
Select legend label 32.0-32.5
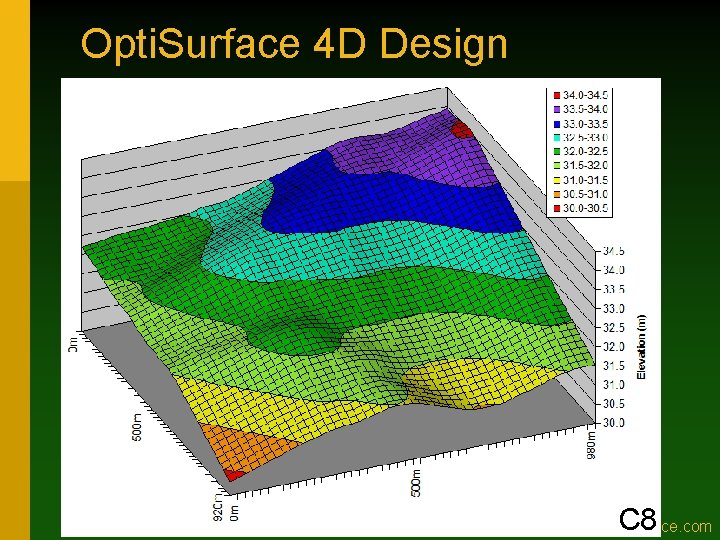click(x=585, y=151)
